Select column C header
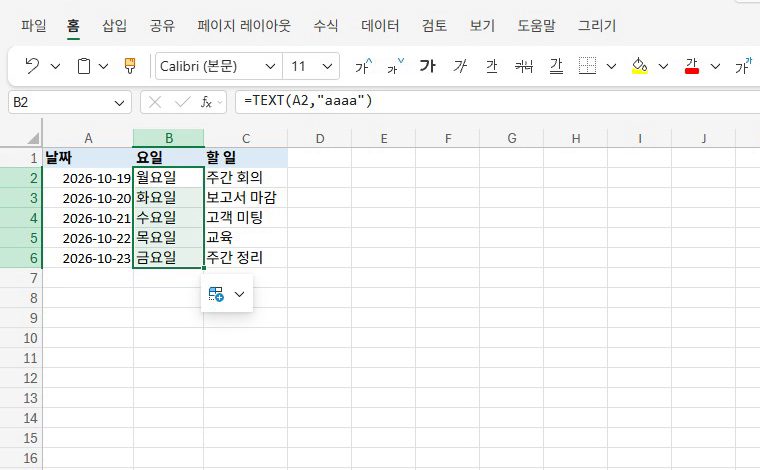This screenshot has width=760, height=470. pos(246,139)
